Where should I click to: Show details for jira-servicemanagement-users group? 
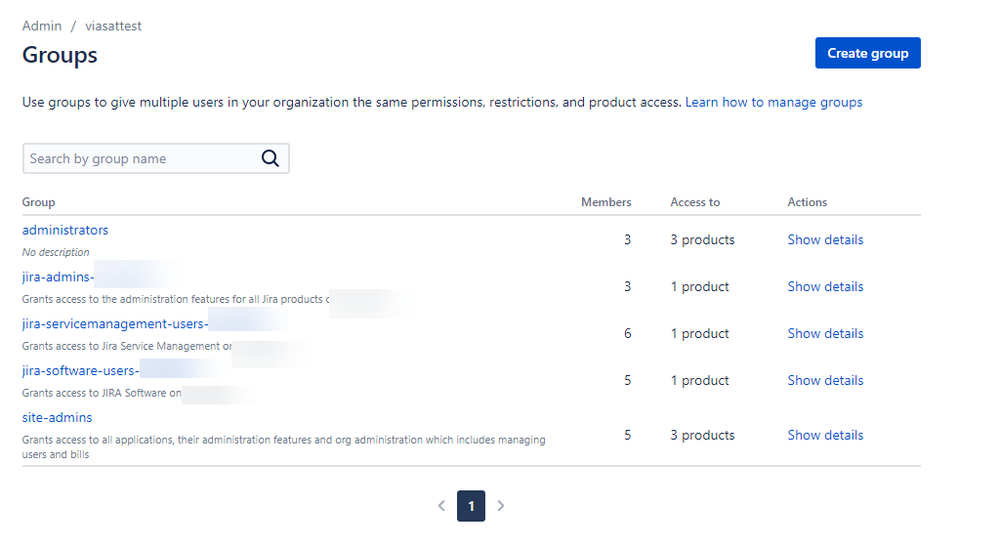click(x=825, y=334)
